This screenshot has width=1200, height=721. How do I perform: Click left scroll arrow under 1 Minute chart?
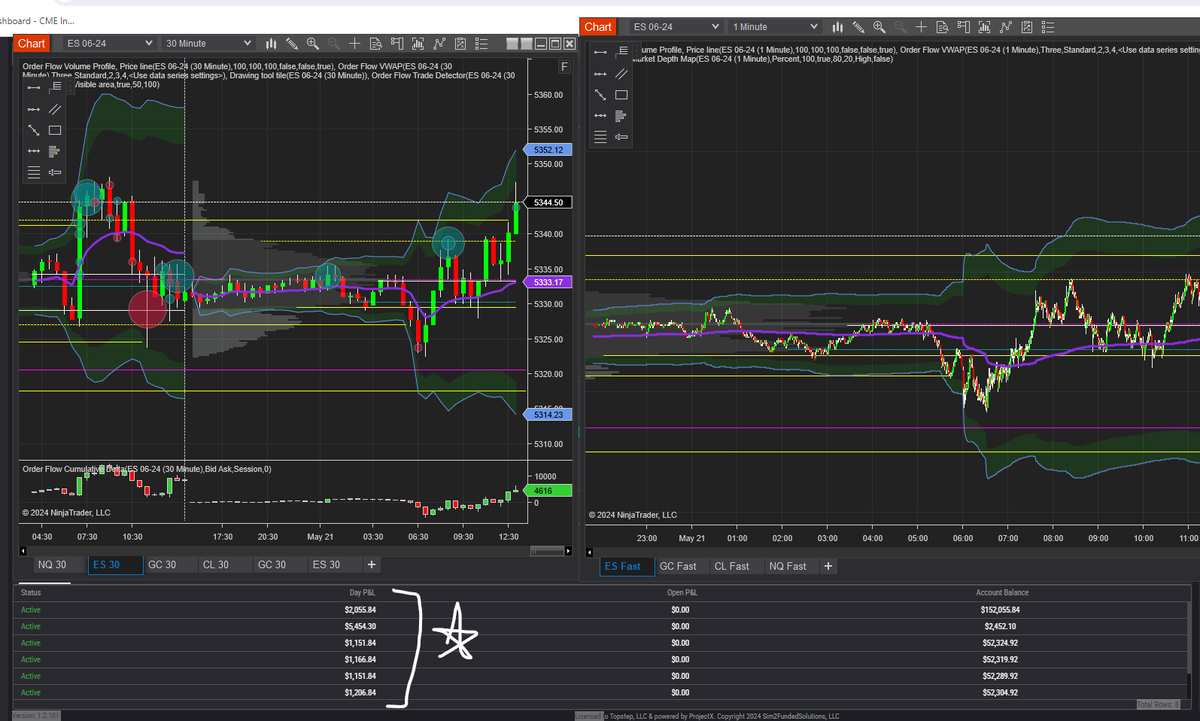pos(589,552)
